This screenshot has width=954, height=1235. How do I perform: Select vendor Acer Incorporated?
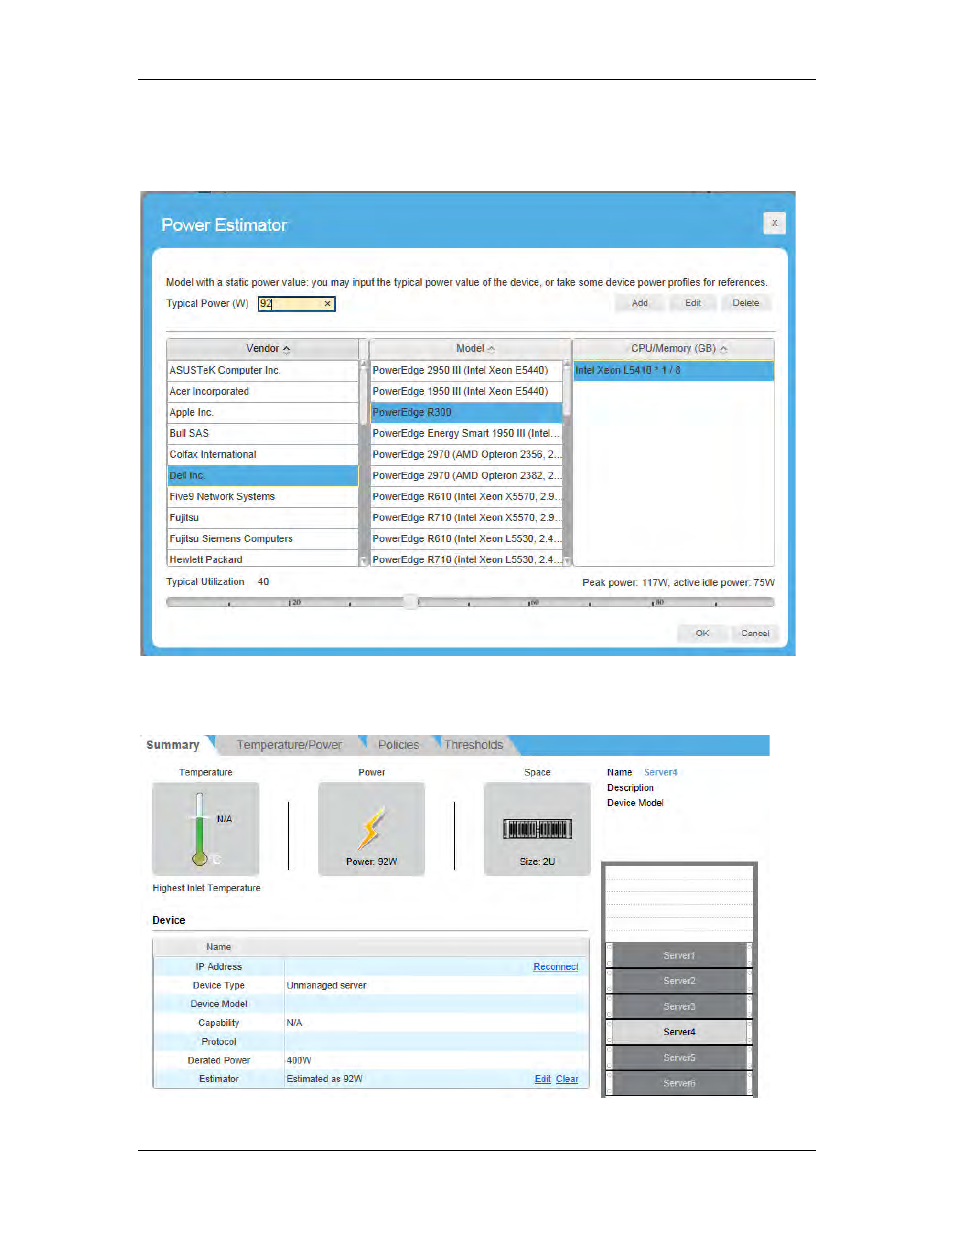click(x=262, y=392)
